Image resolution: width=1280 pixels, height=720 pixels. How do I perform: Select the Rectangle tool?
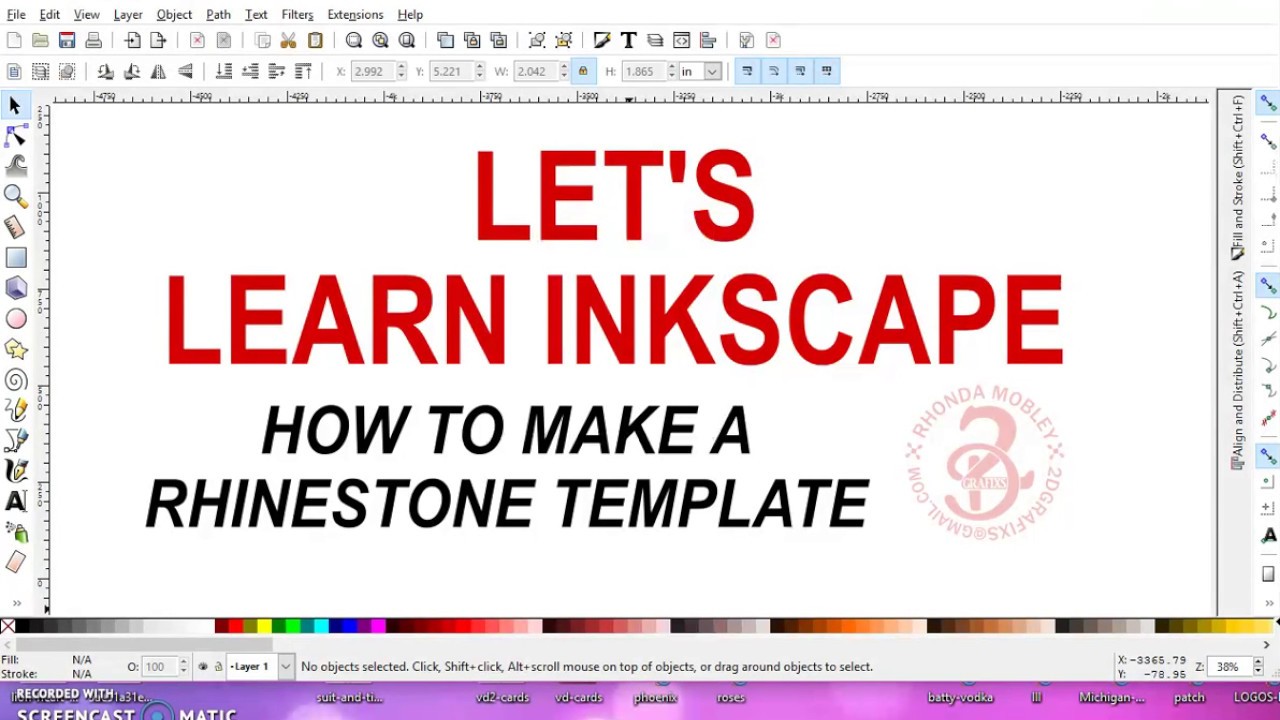(15, 258)
